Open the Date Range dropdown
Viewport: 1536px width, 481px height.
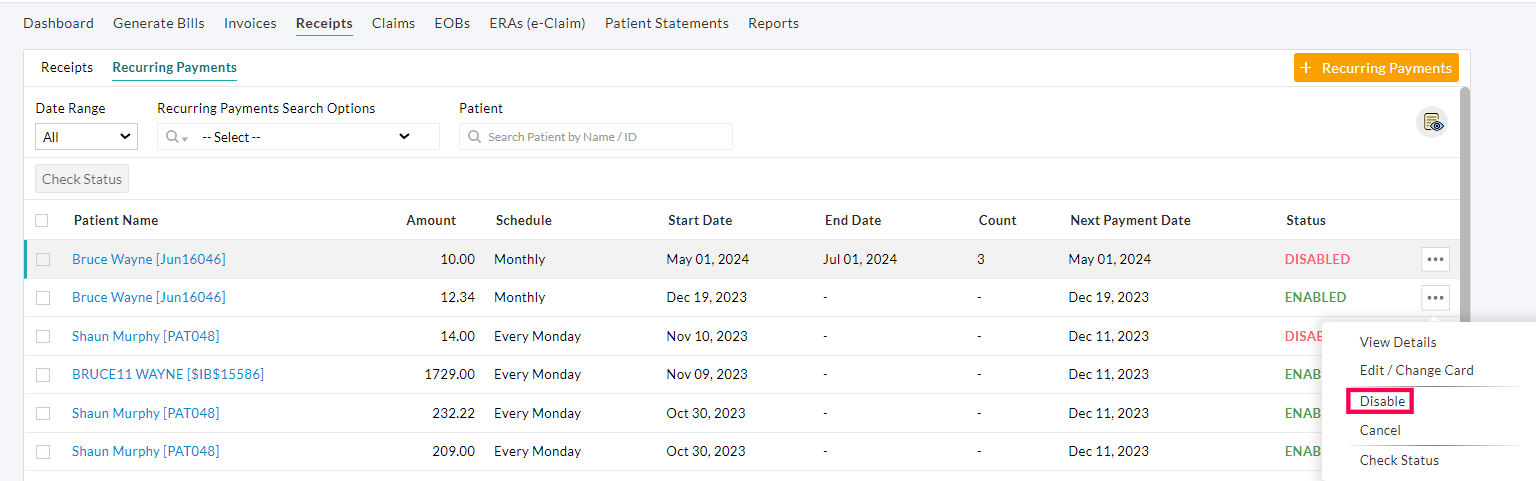click(86, 137)
